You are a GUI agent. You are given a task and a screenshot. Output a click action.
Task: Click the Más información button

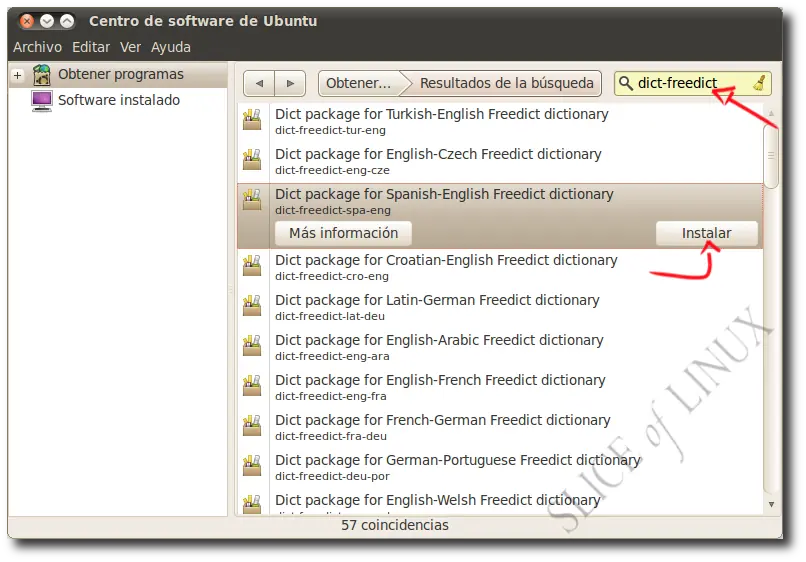(x=343, y=233)
